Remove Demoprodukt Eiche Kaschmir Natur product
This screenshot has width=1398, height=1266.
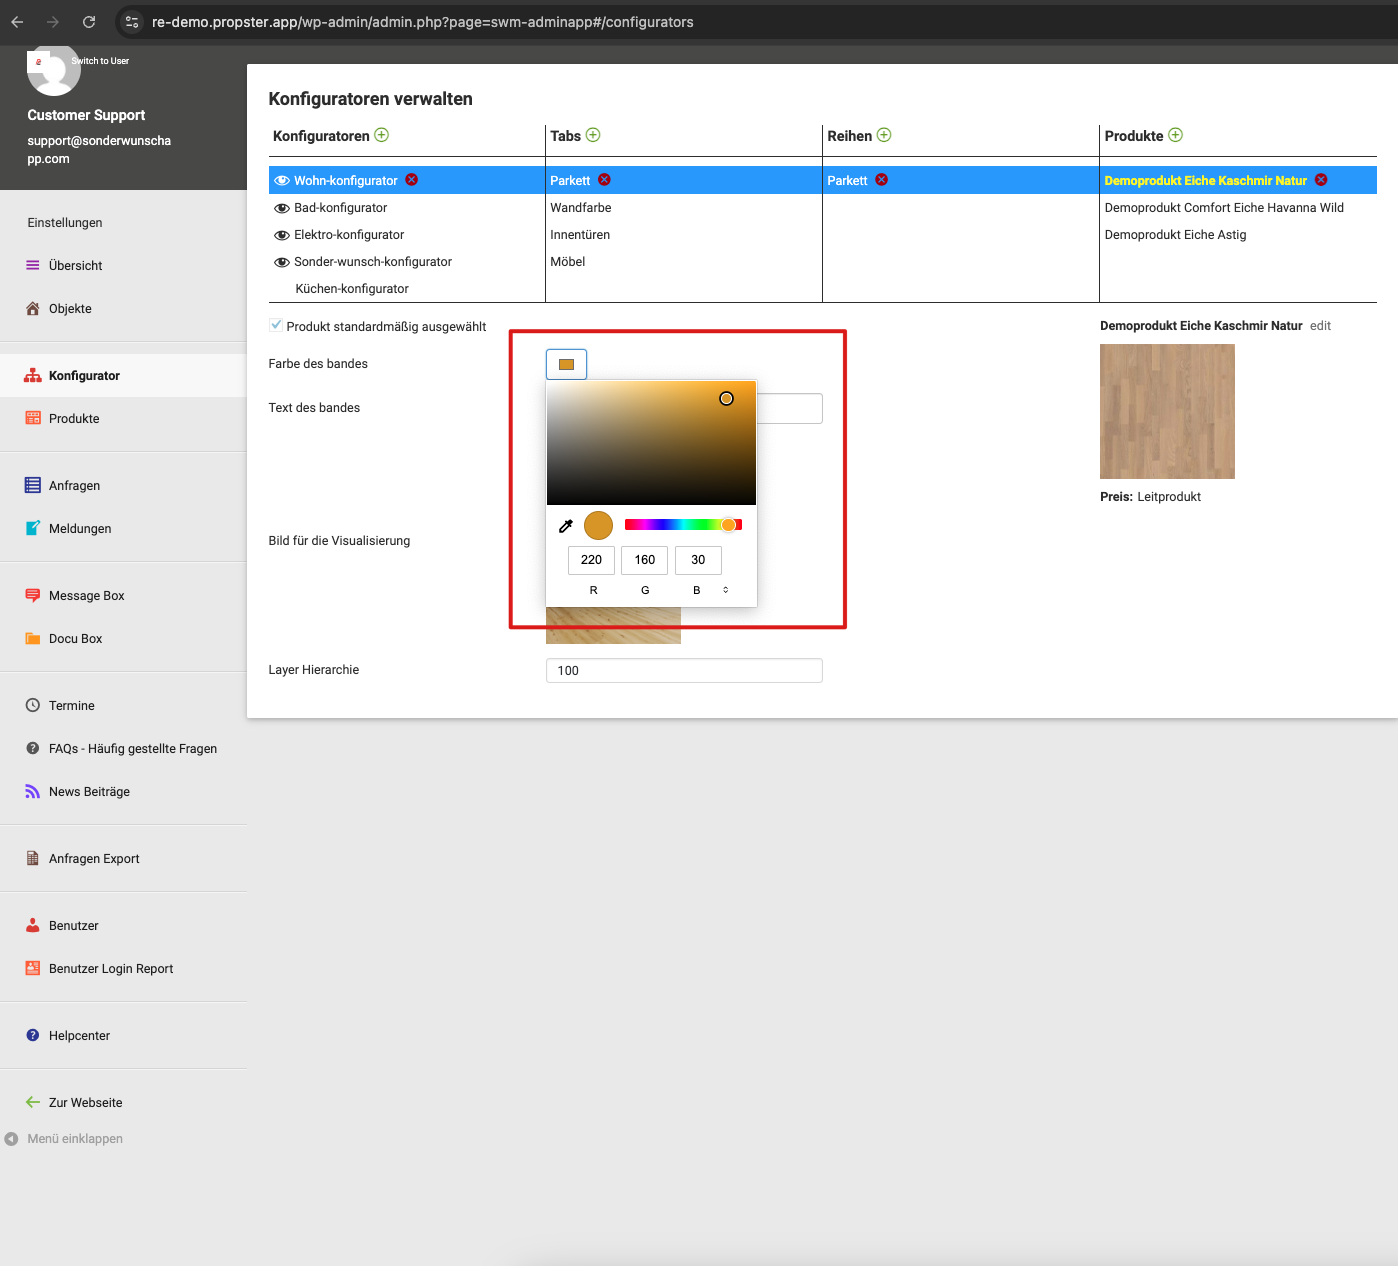[1321, 180]
